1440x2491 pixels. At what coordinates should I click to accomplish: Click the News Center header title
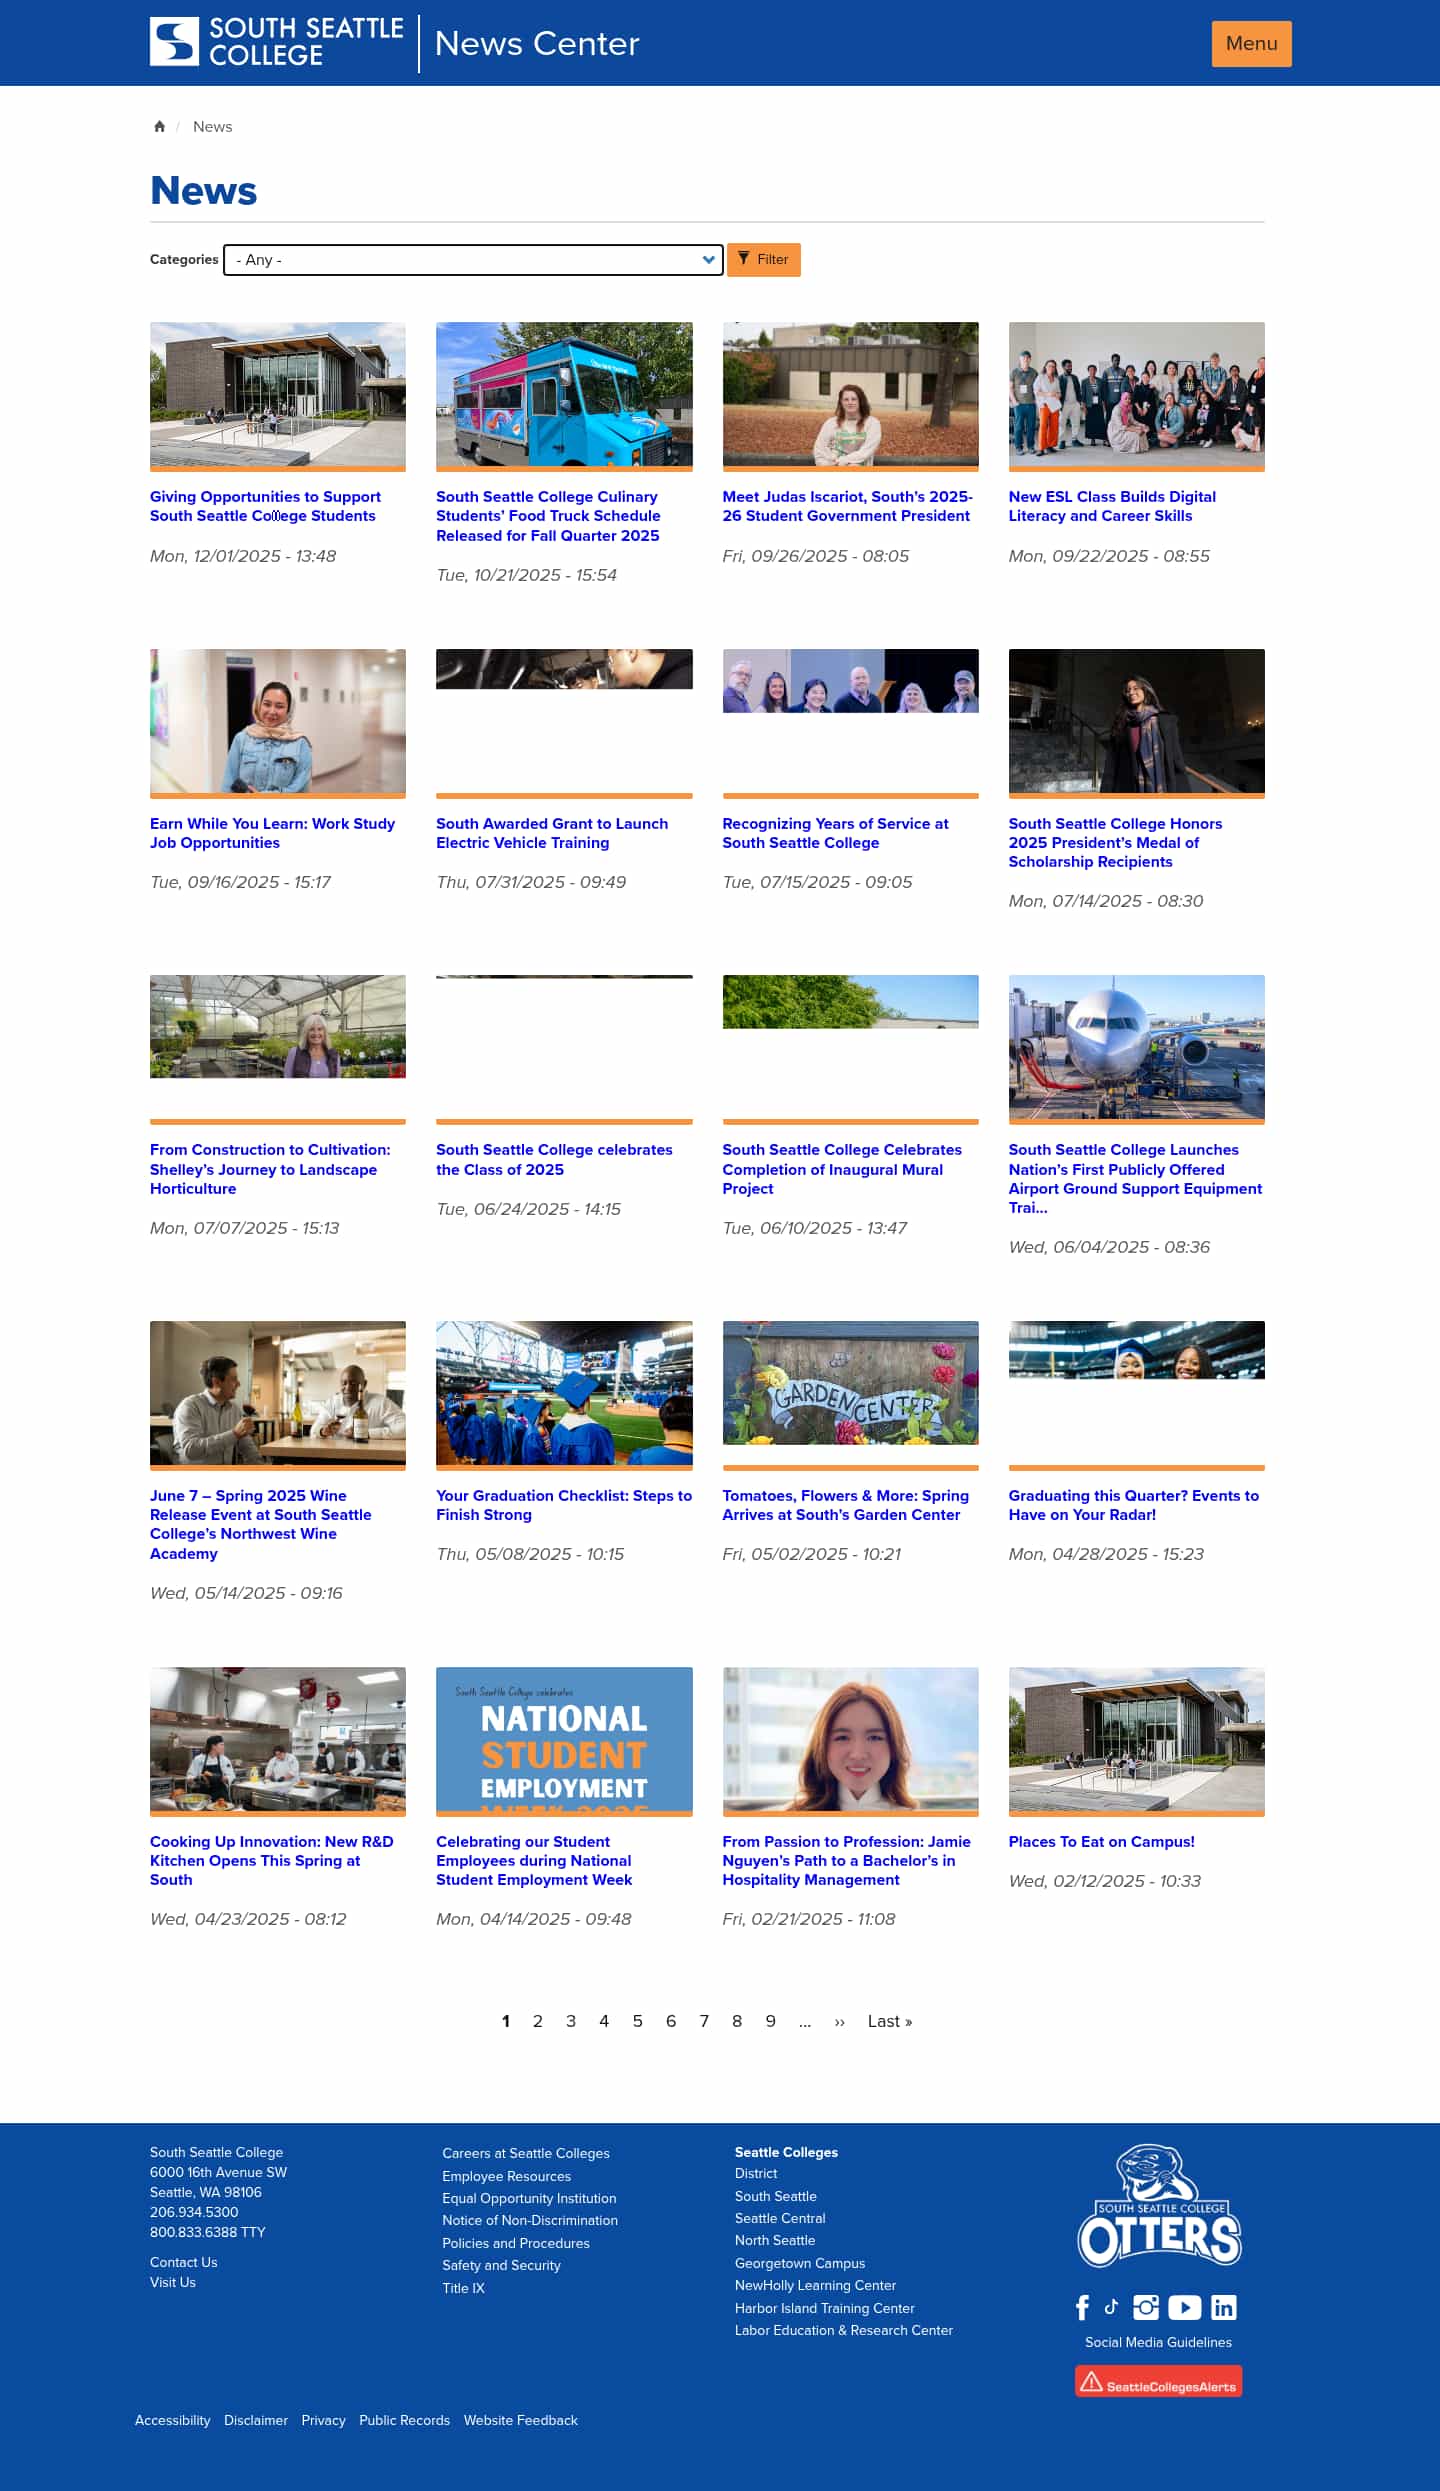[537, 43]
